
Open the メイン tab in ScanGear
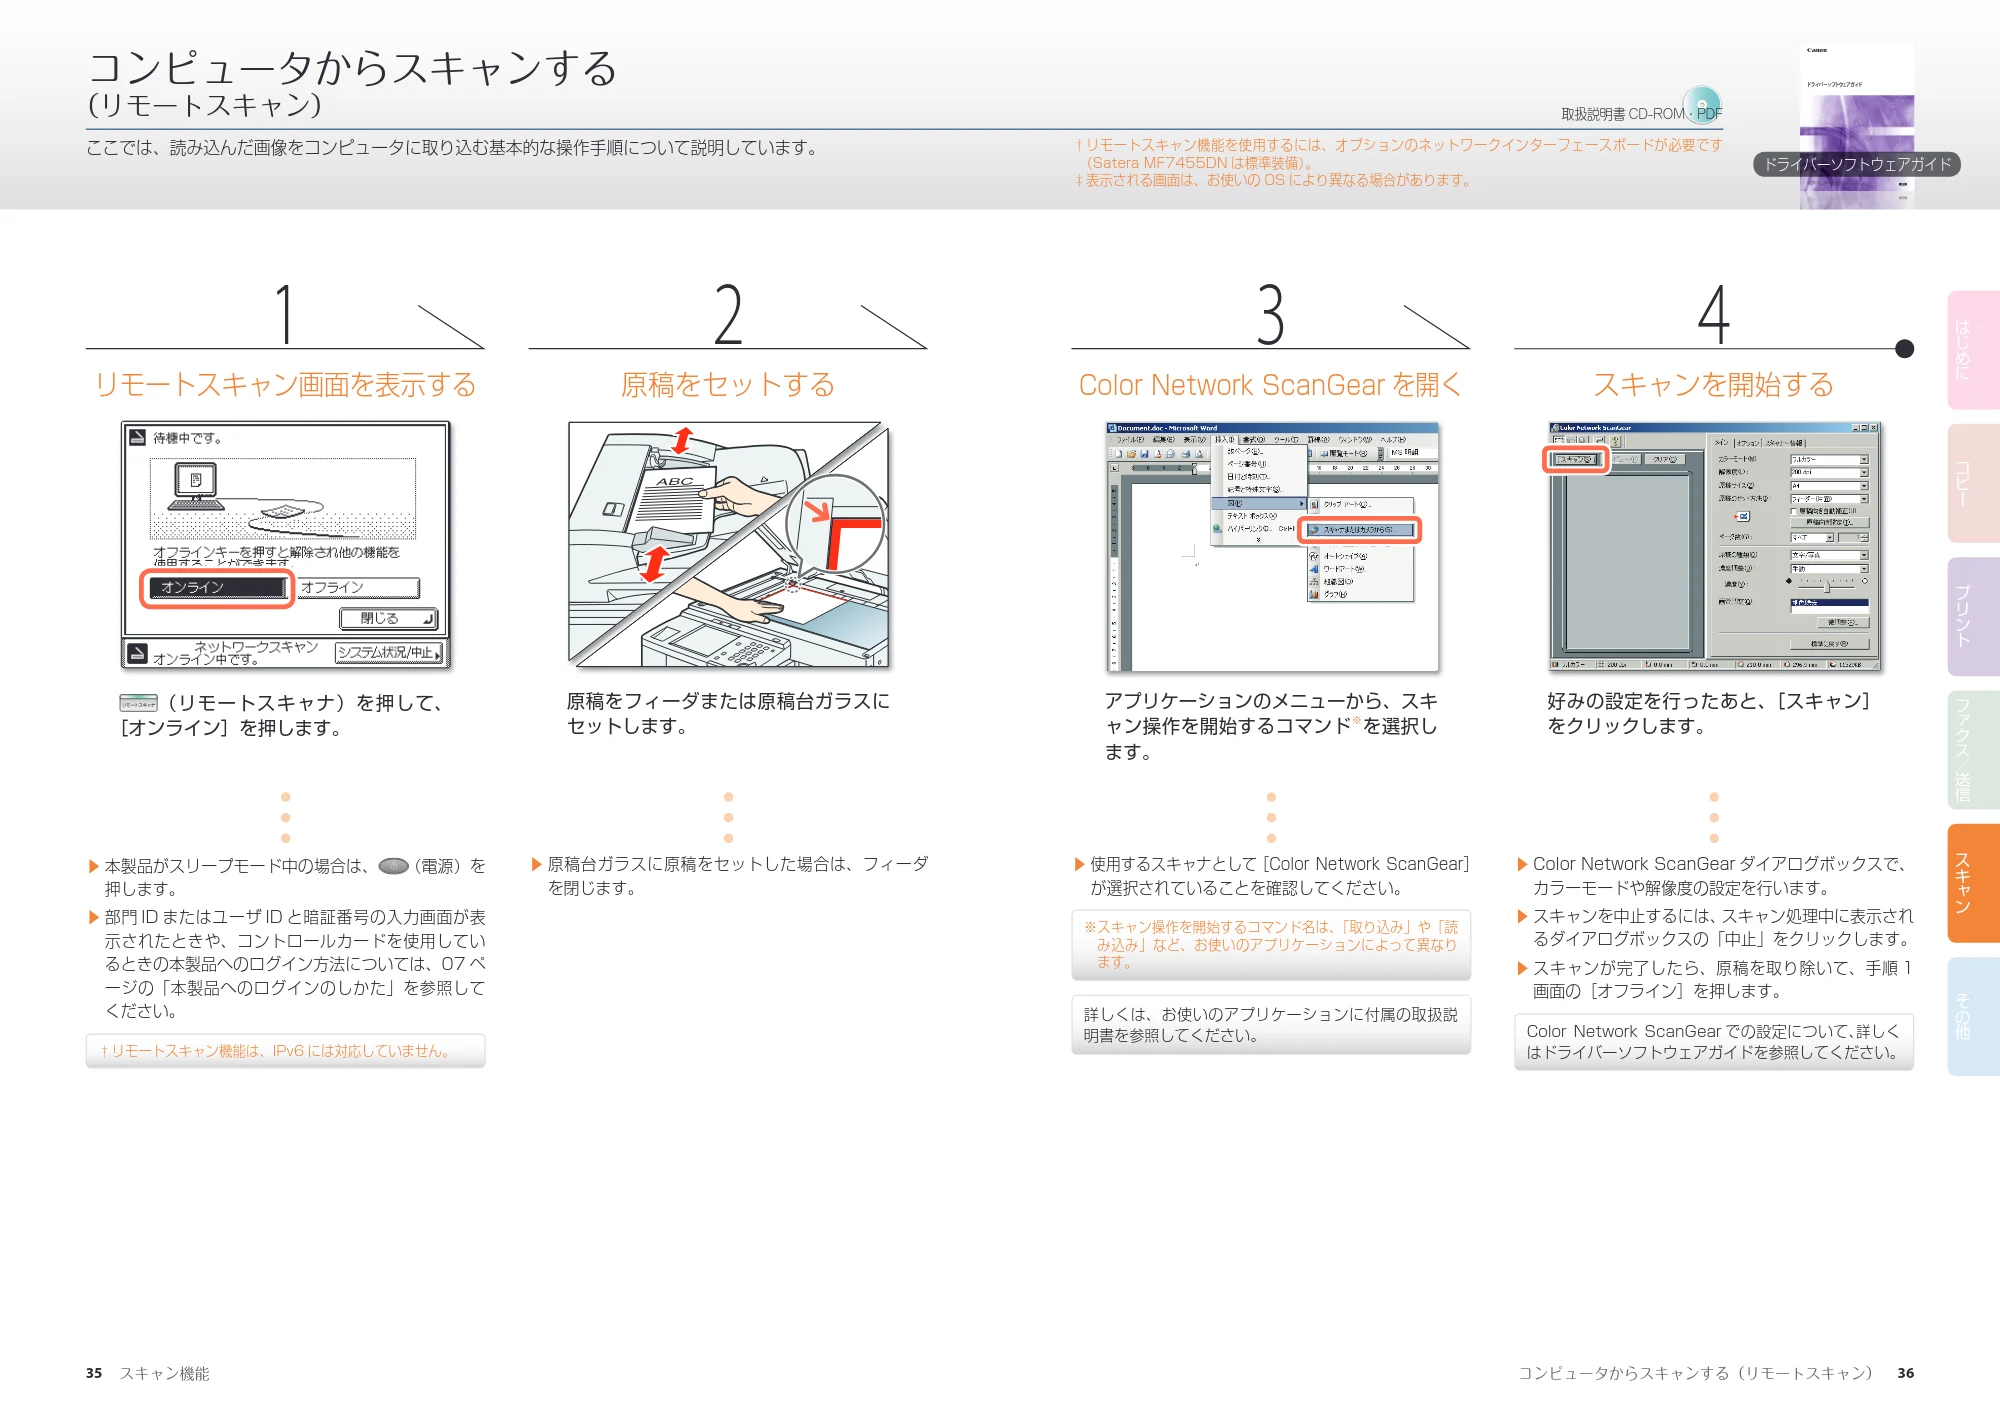pos(1722,443)
